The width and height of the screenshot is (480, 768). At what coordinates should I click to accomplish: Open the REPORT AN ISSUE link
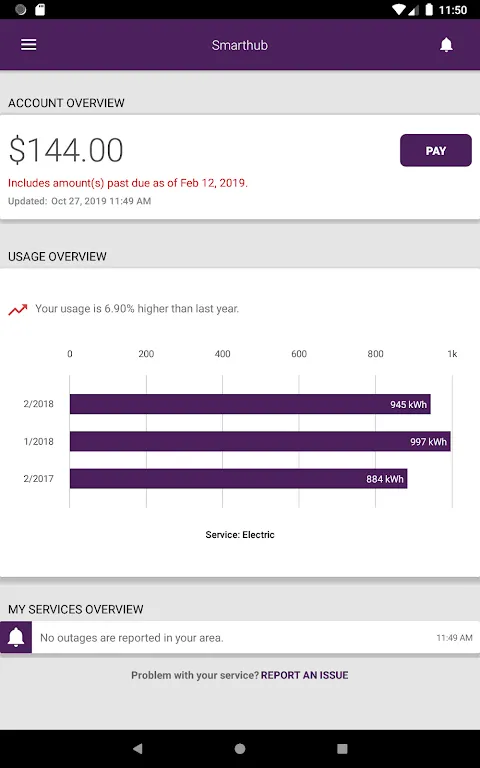(x=305, y=675)
